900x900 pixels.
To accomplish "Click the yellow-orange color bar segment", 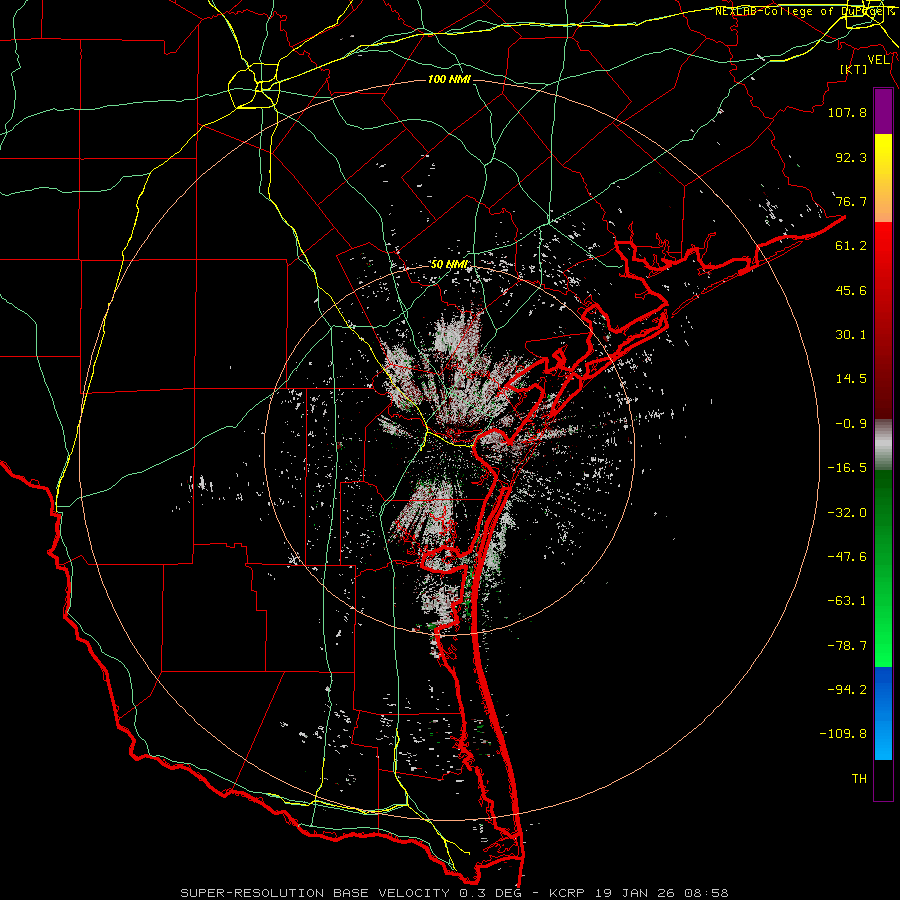I will coord(883,178).
